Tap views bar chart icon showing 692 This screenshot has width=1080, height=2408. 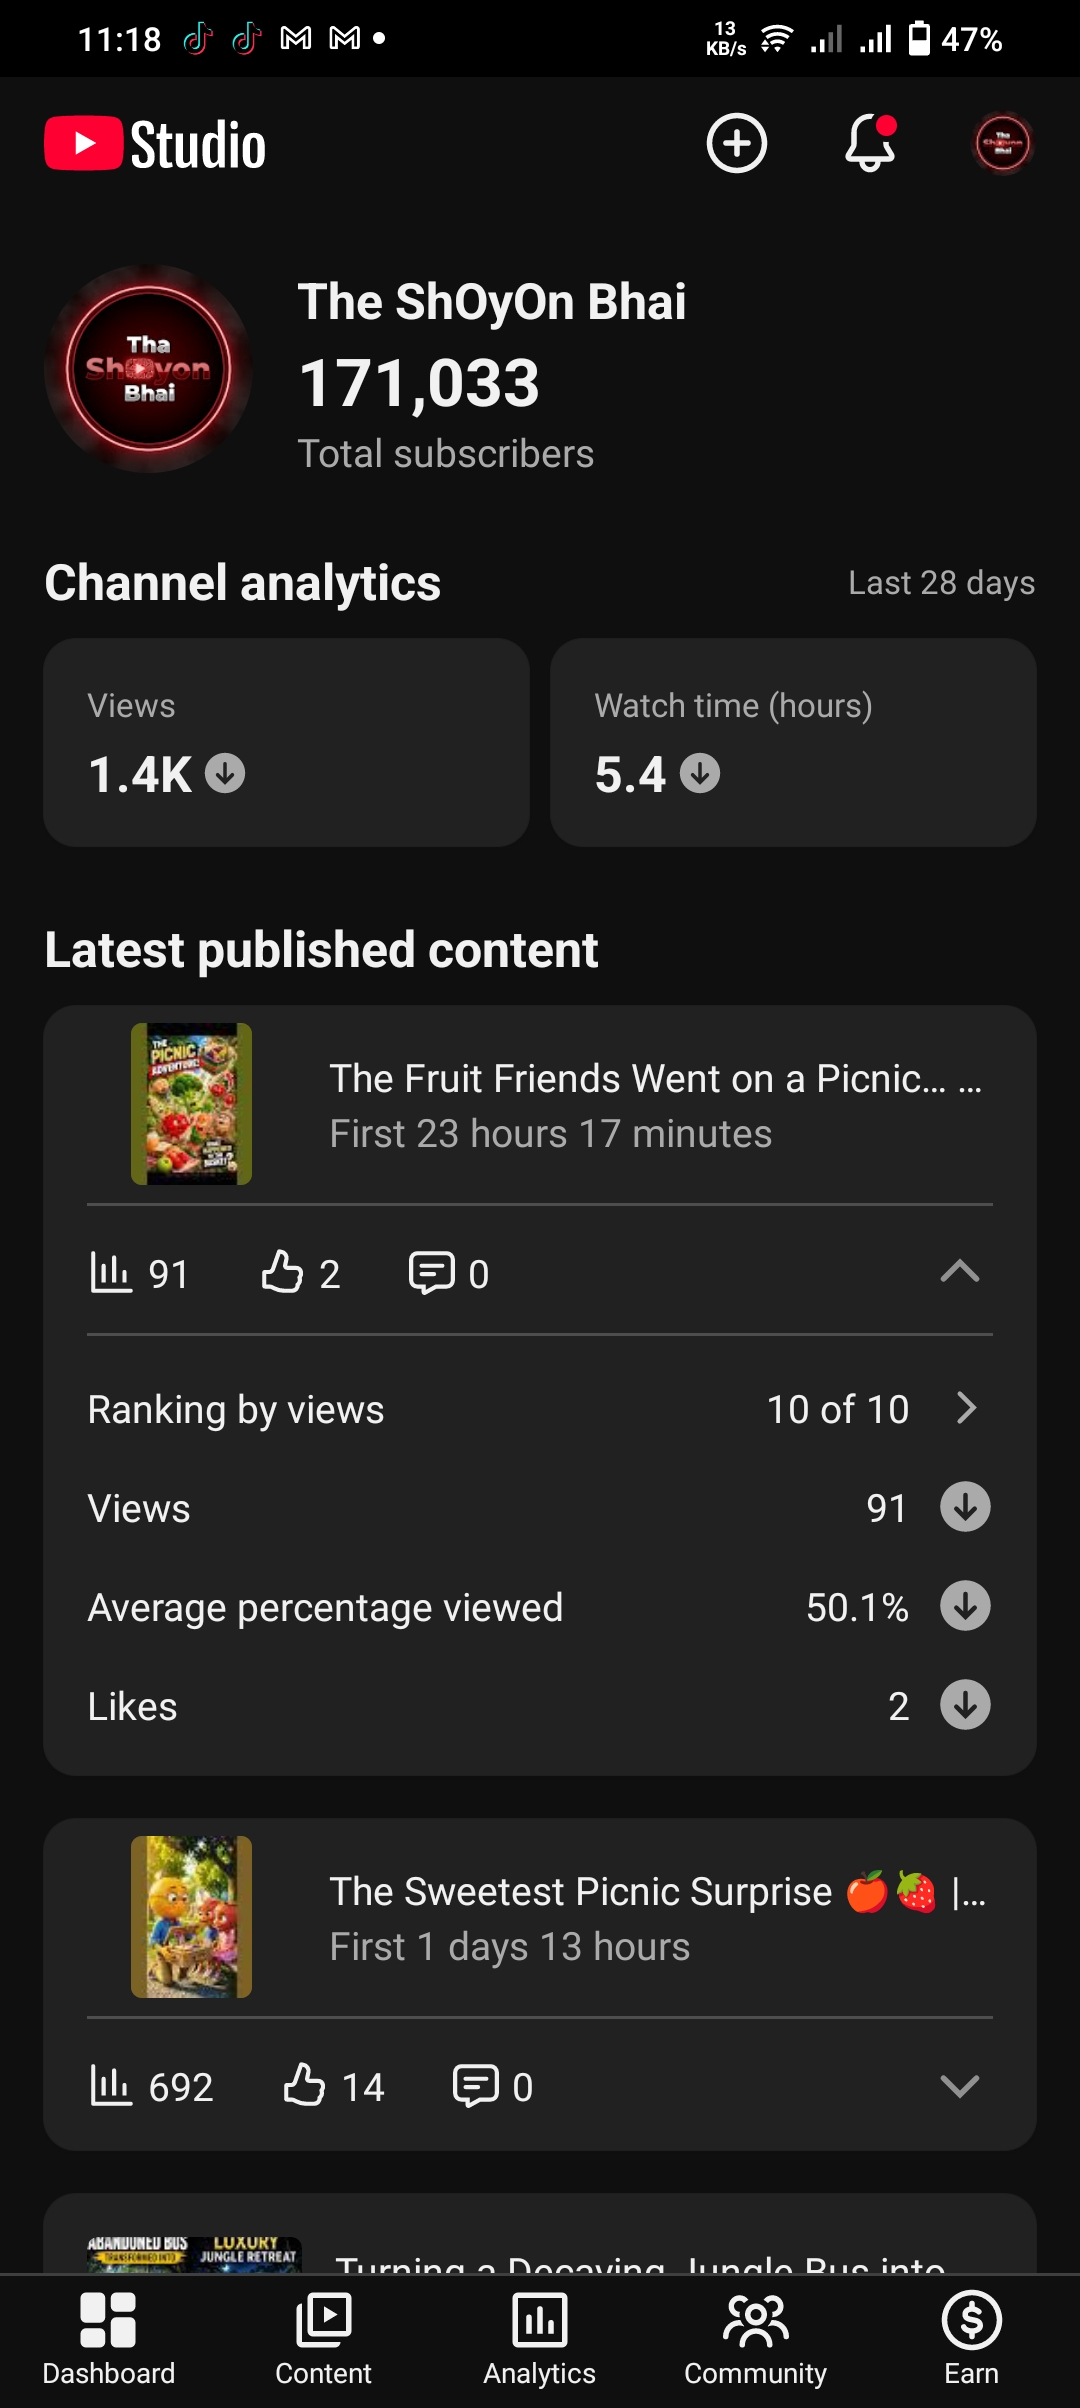tap(111, 2086)
